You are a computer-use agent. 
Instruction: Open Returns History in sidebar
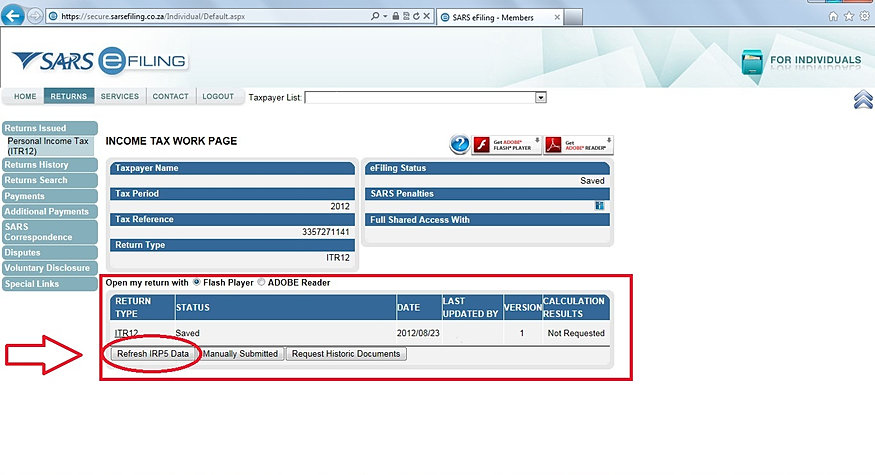(50, 165)
